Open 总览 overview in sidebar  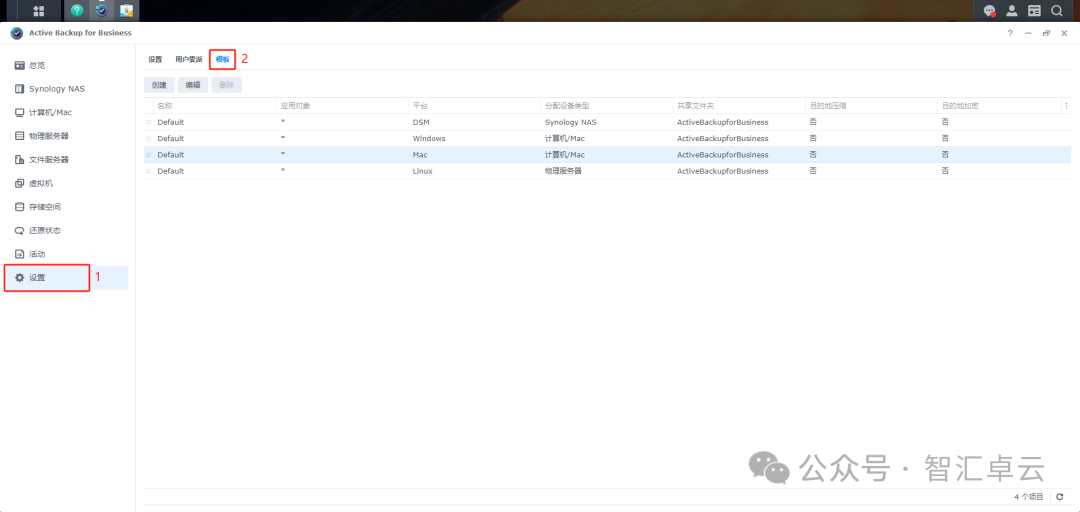(x=67, y=65)
